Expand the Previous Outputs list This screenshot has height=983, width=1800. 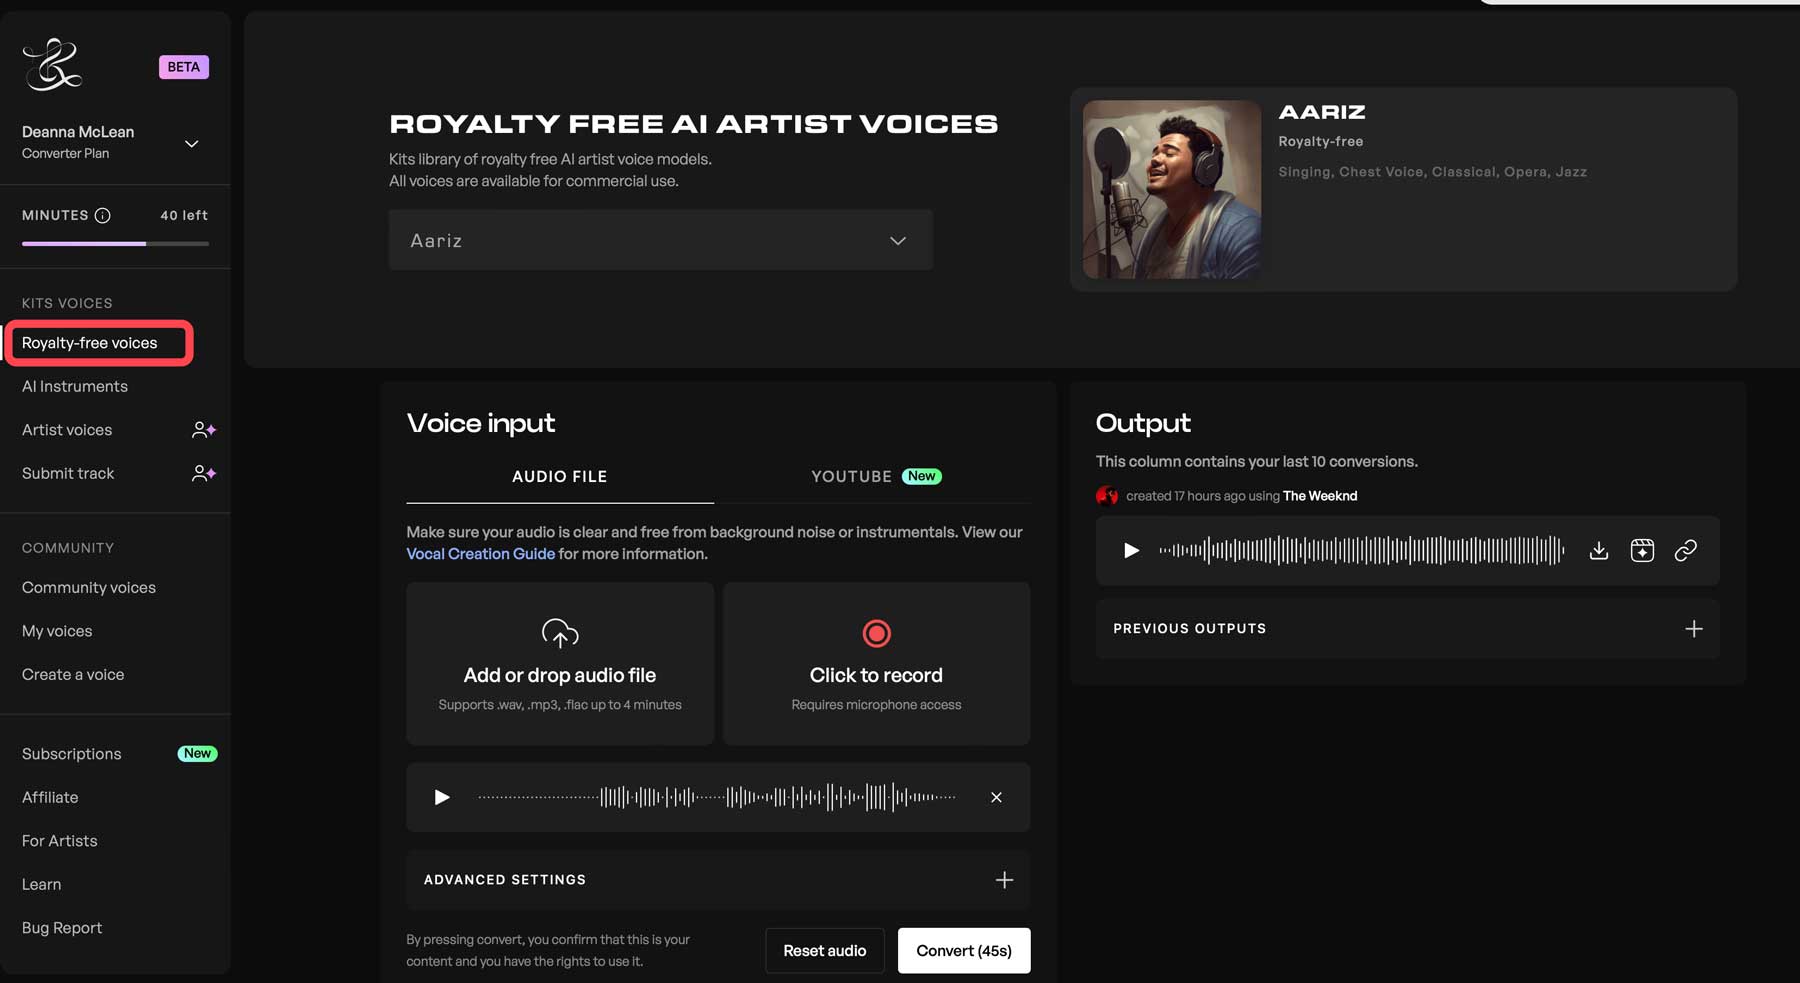click(x=1694, y=628)
